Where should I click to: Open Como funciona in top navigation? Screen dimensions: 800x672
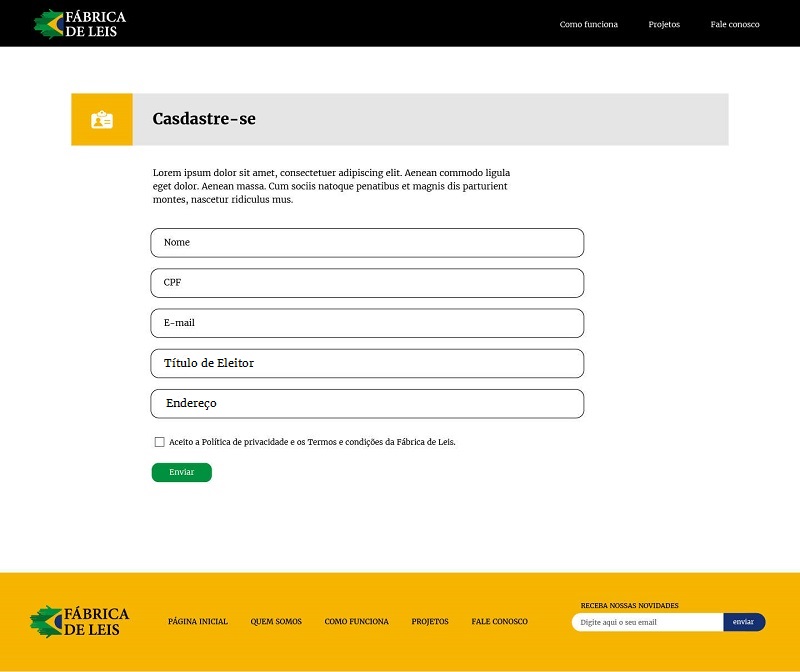(x=588, y=24)
